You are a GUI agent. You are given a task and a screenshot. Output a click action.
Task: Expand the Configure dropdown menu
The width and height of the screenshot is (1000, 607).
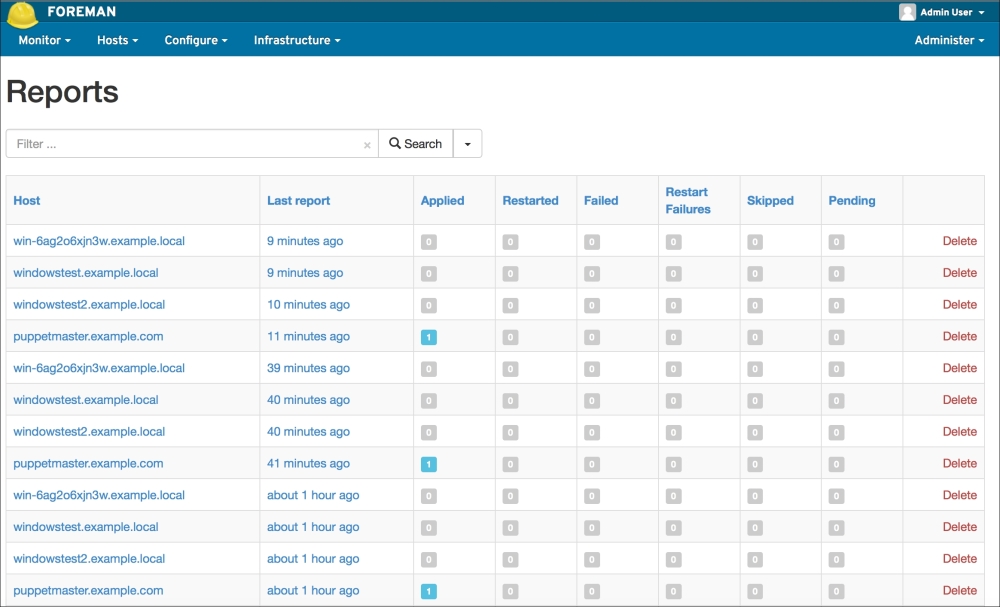pyautogui.click(x=196, y=40)
